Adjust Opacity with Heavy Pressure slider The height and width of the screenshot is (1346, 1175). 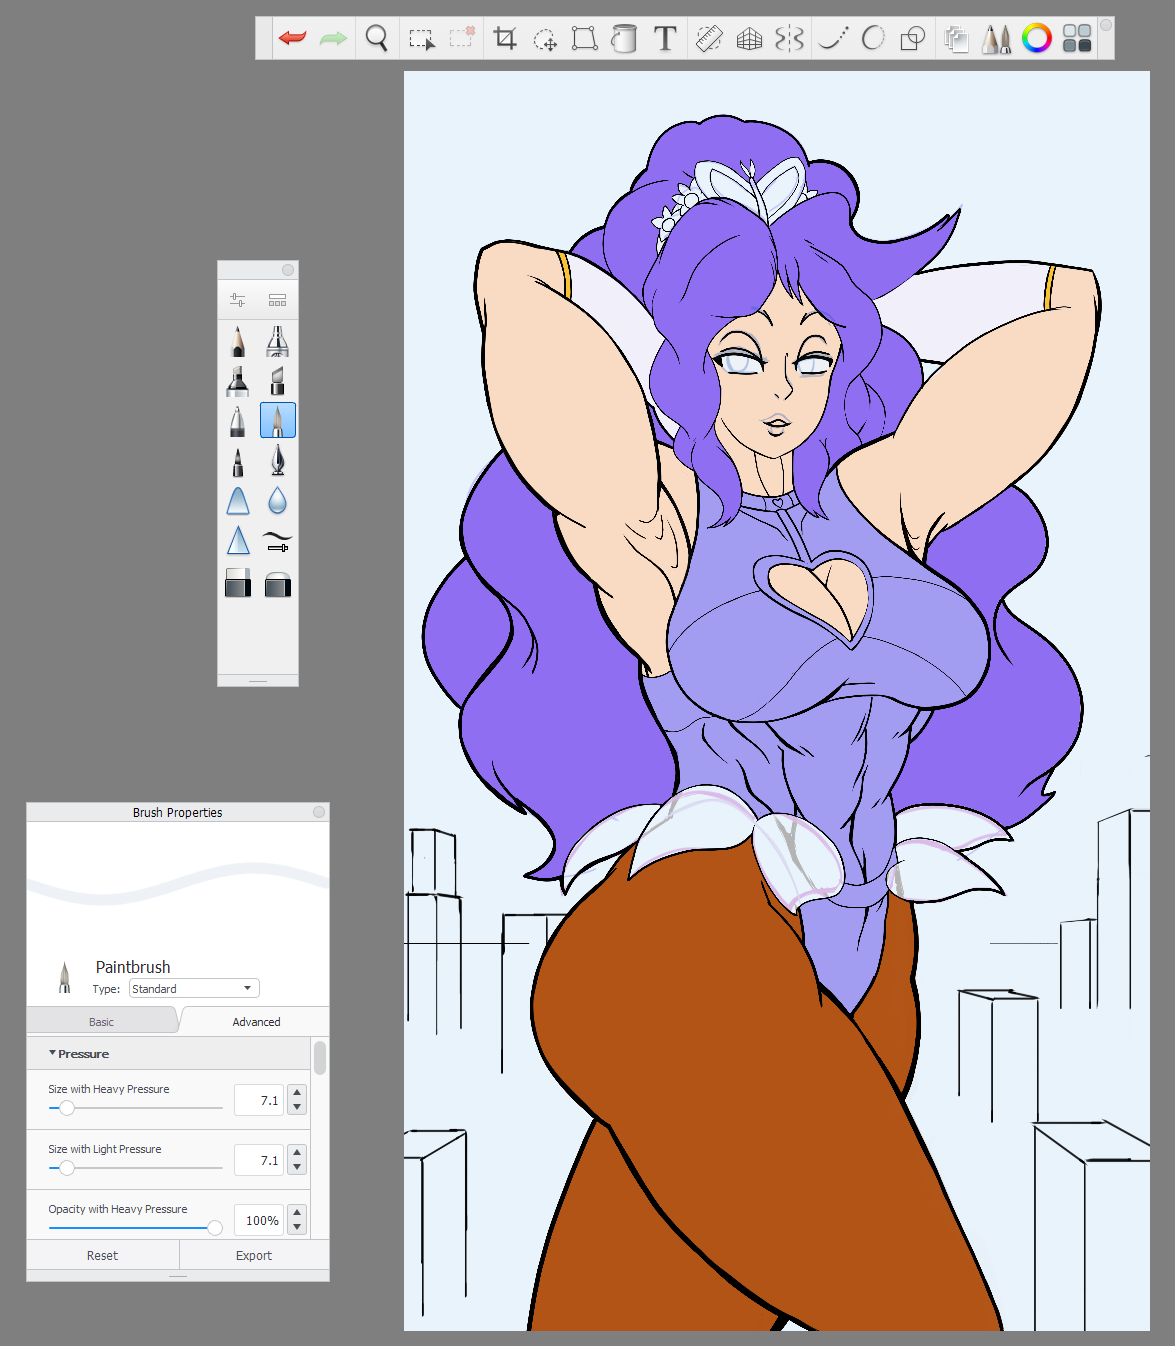point(135,1228)
